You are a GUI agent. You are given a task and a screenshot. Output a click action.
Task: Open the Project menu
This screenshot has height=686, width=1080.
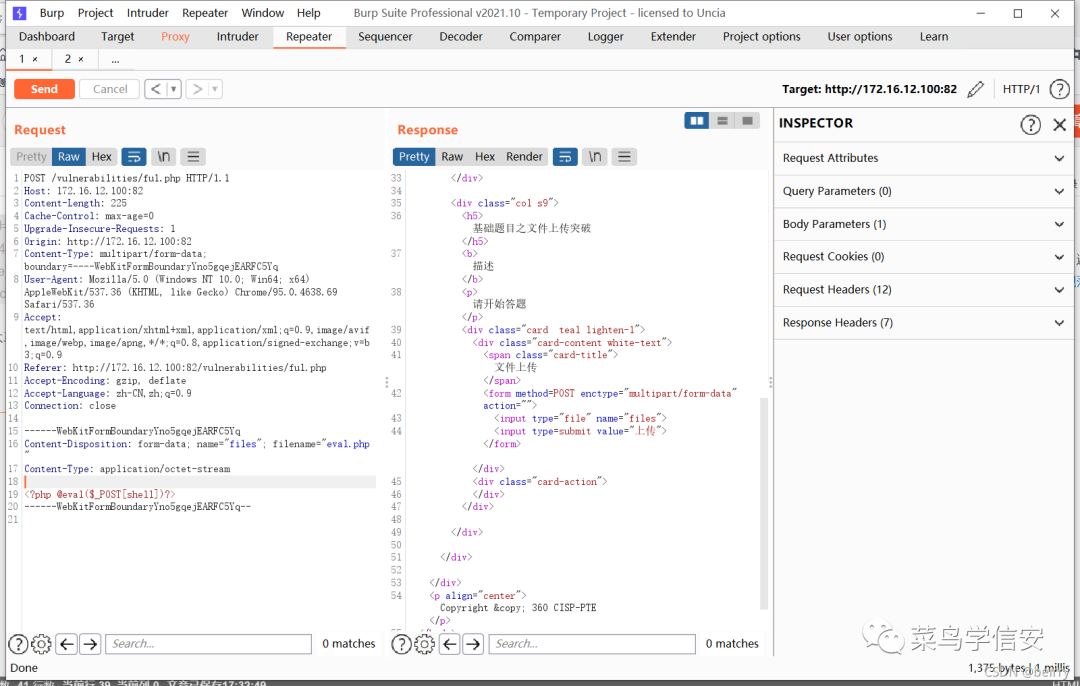point(95,12)
